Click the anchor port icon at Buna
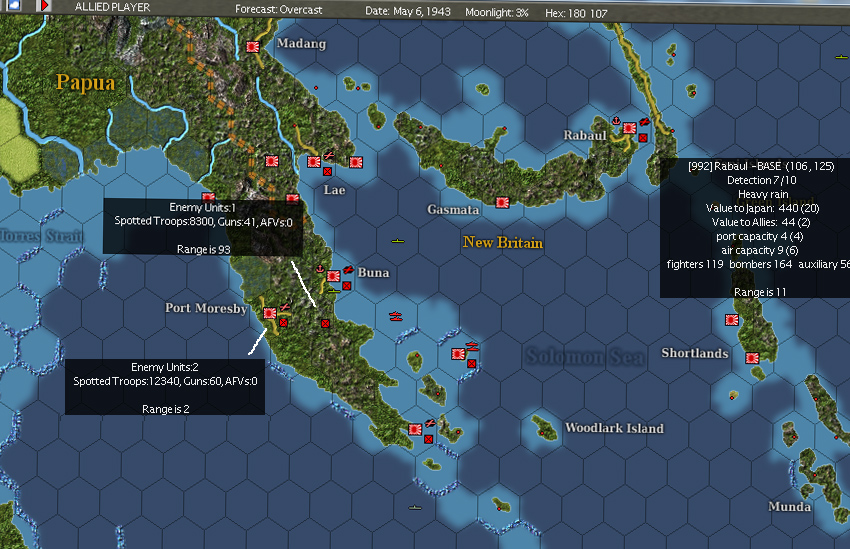The width and height of the screenshot is (850, 549). [x=320, y=269]
